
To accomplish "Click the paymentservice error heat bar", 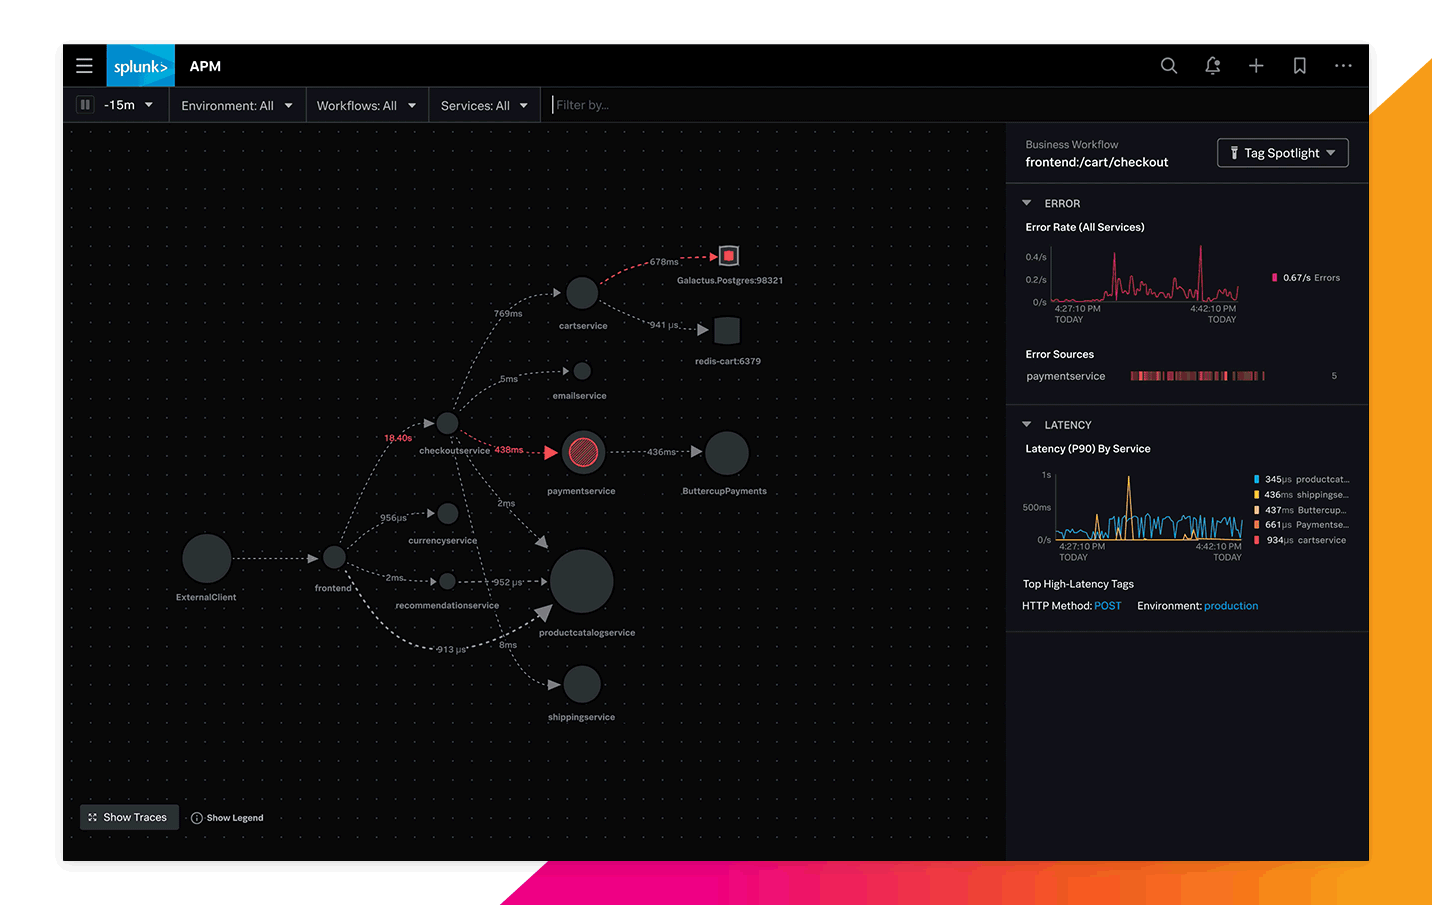I will coord(1198,376).
